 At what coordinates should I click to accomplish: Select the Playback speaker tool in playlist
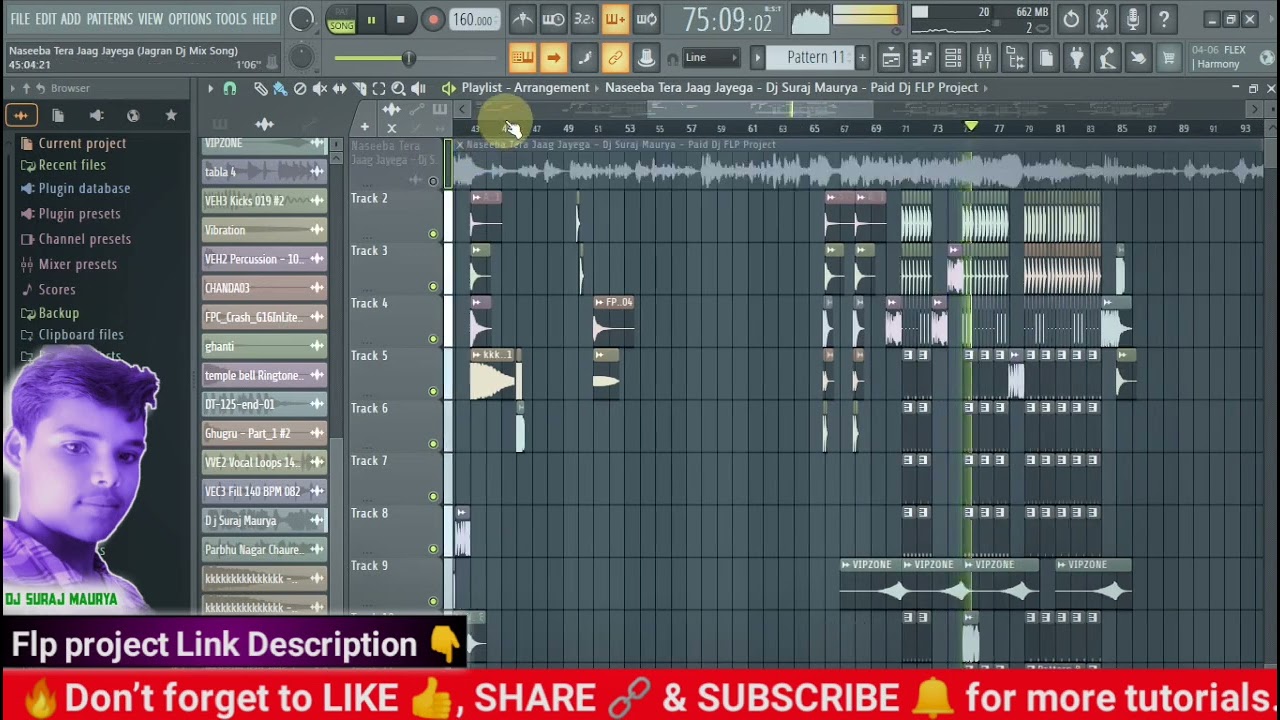pos(418,88)
